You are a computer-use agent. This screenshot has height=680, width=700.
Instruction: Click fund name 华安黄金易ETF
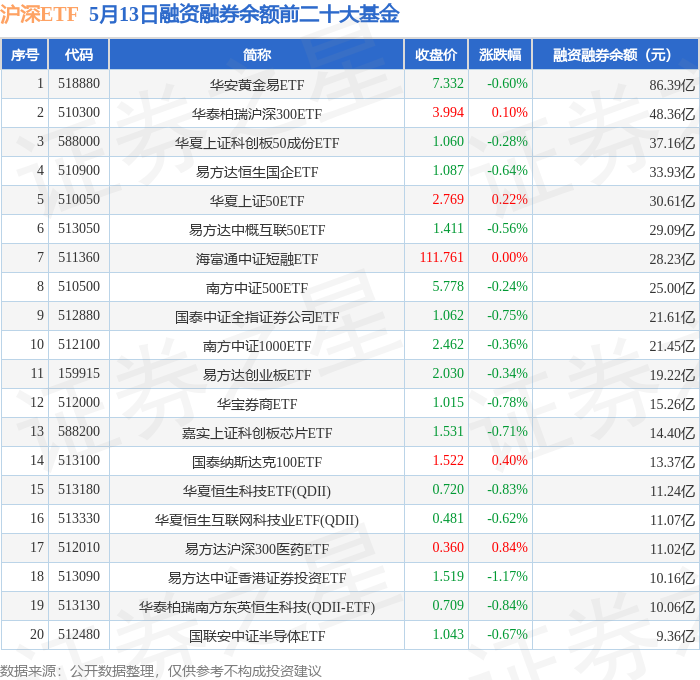tap(257, 85)
